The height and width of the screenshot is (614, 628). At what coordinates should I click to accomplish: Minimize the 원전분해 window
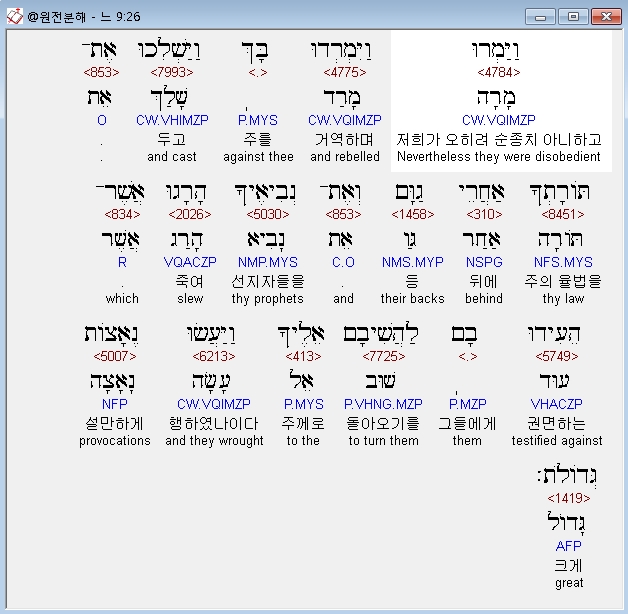coord(540,17)
